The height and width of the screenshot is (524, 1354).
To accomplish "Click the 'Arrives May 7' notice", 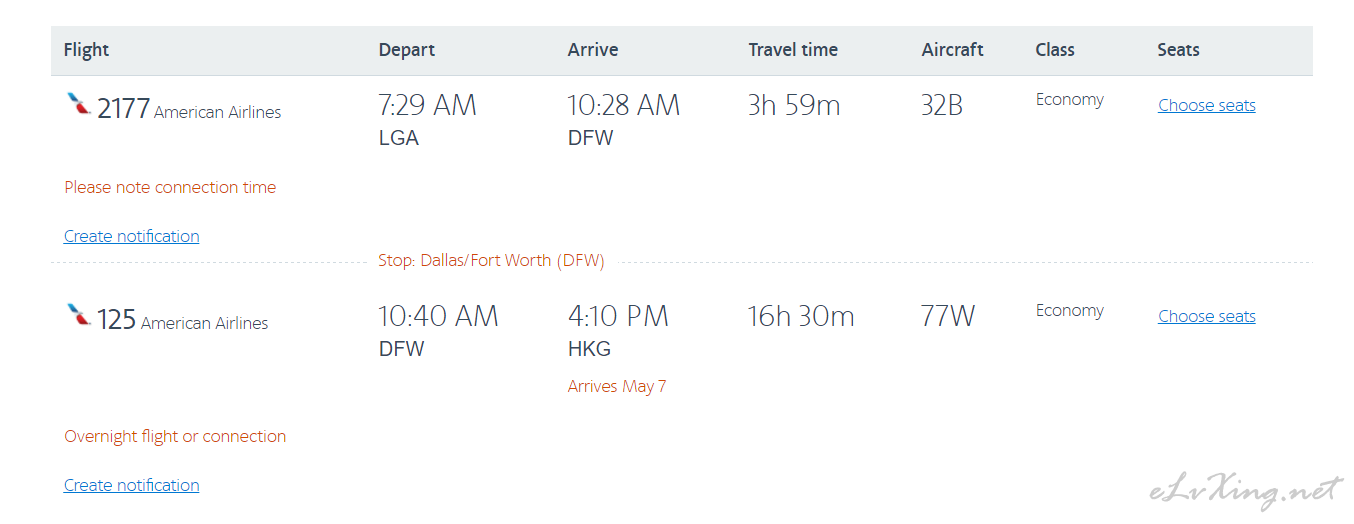I will (x=617, y=386).
